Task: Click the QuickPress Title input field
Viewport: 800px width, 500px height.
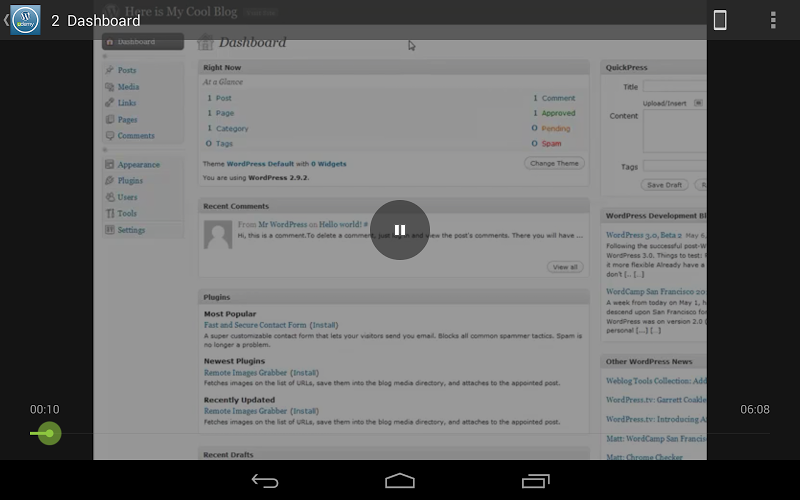Action: (674, 86)
